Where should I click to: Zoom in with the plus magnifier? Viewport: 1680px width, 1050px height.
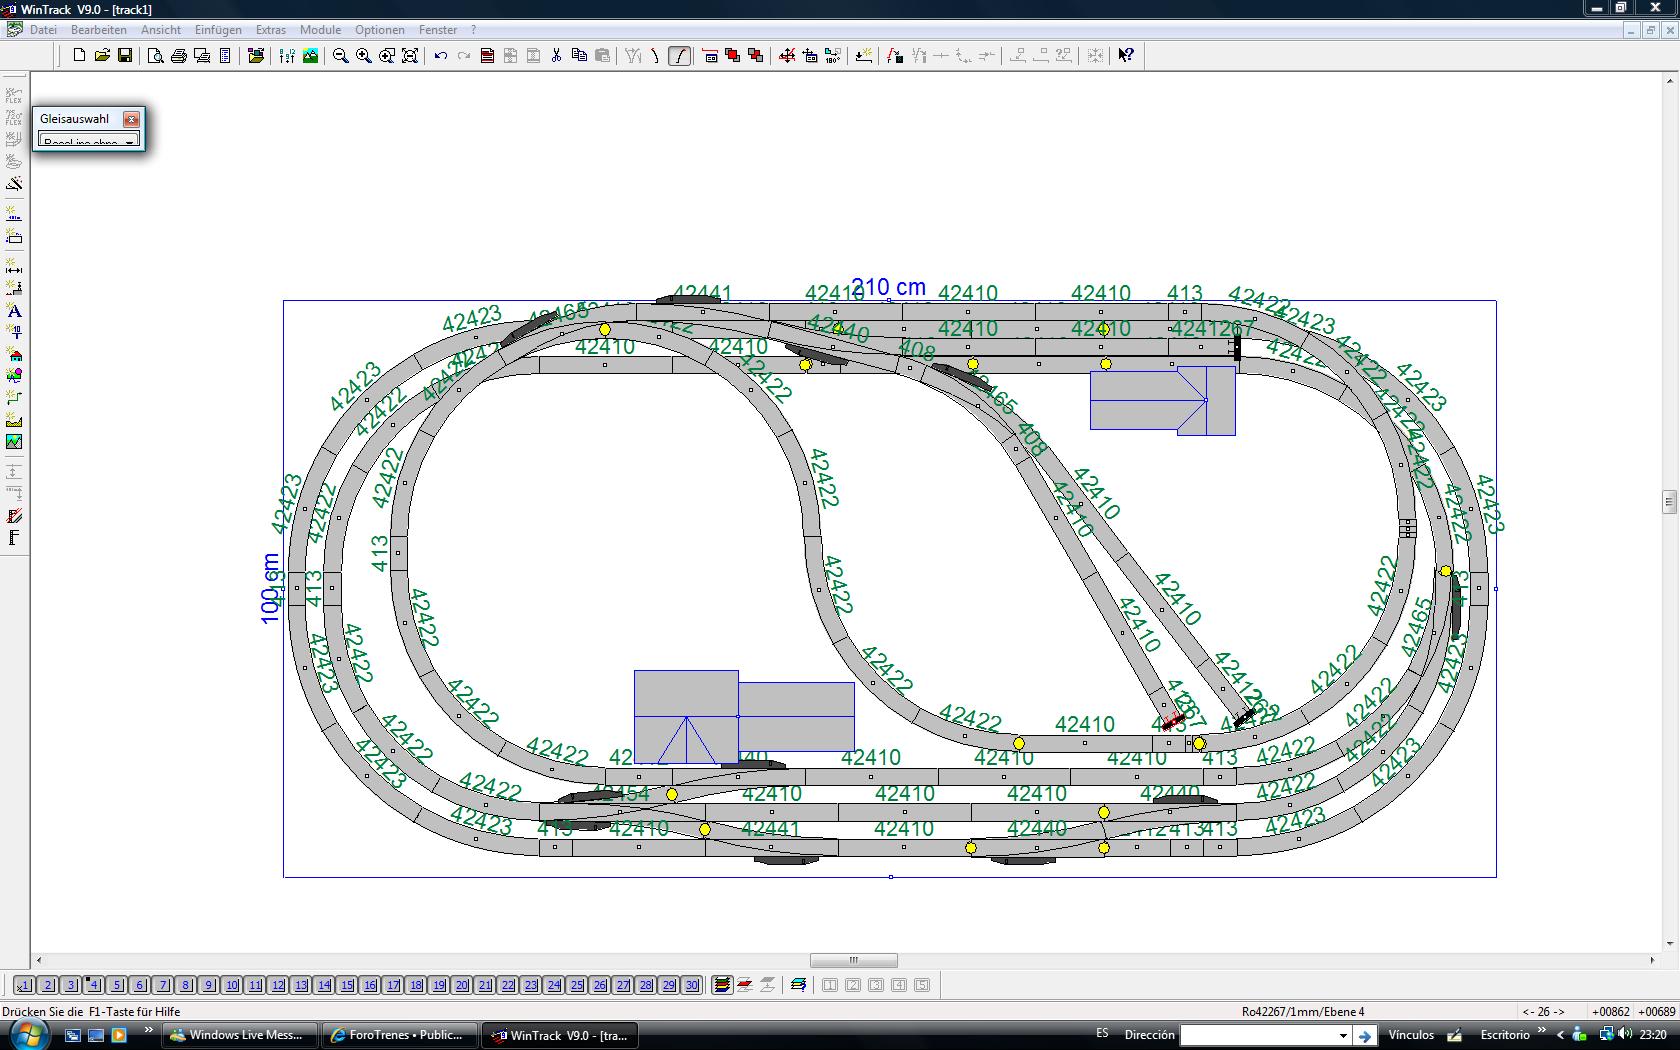pyautogui.click(x=363, y=56)
